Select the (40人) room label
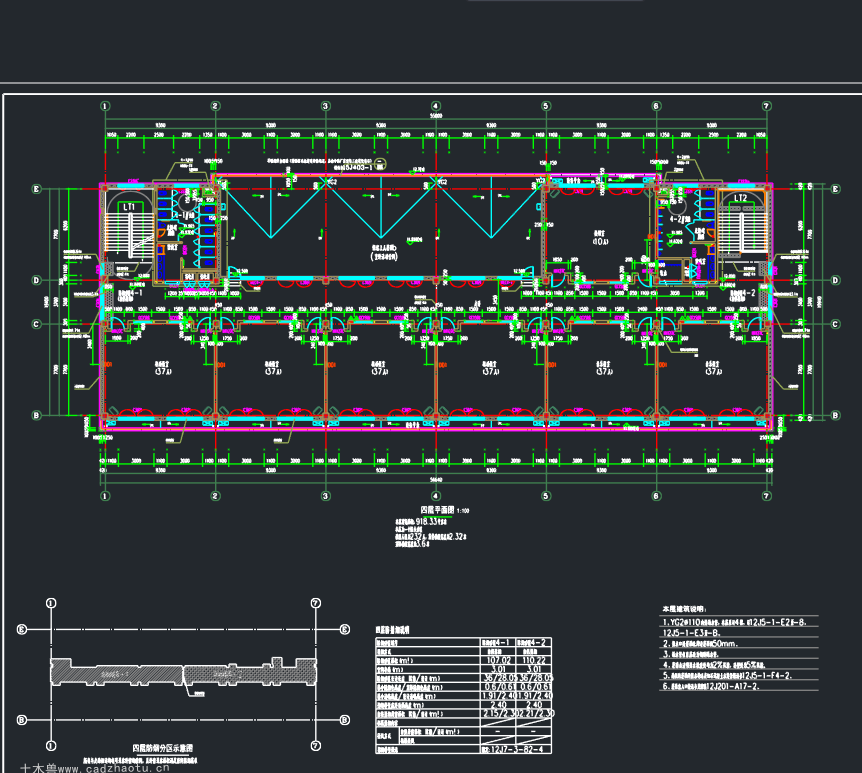Viewport: 862px width, 773px height. click(600, 241)
